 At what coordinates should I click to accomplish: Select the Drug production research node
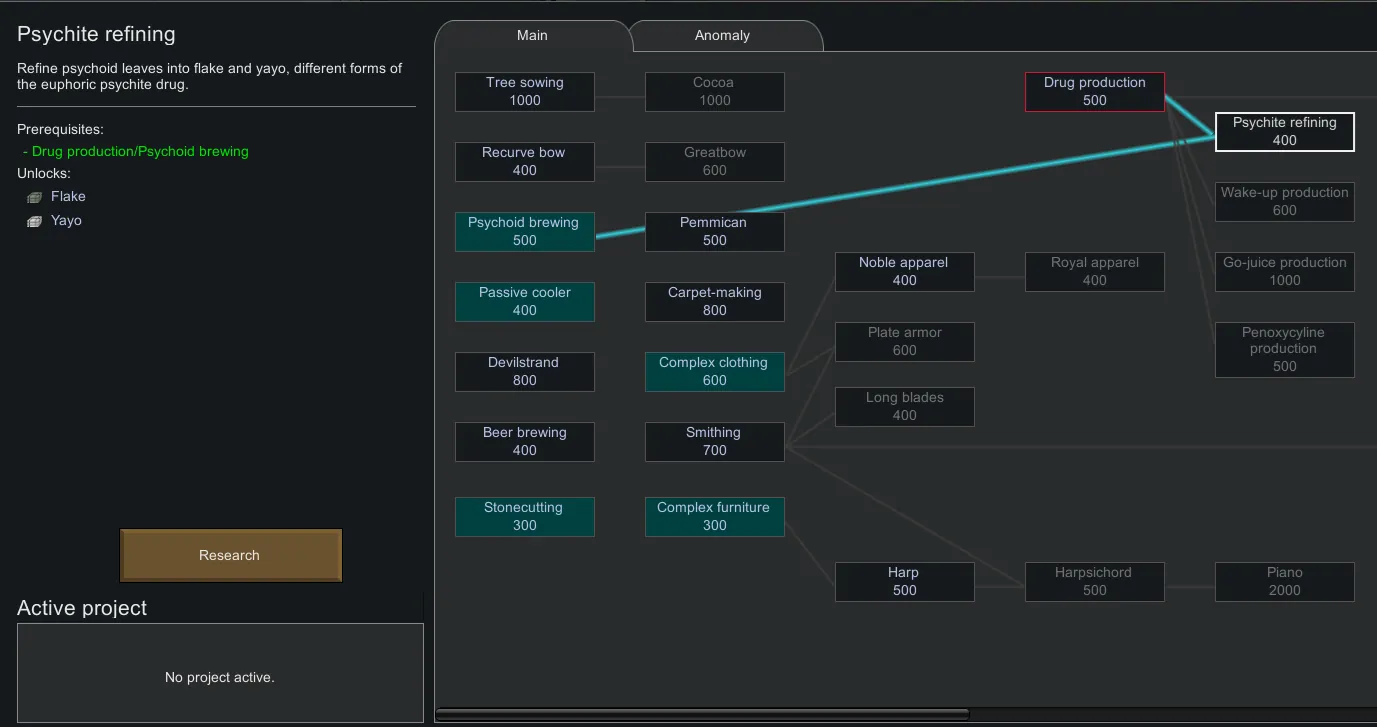point(1094,92)
